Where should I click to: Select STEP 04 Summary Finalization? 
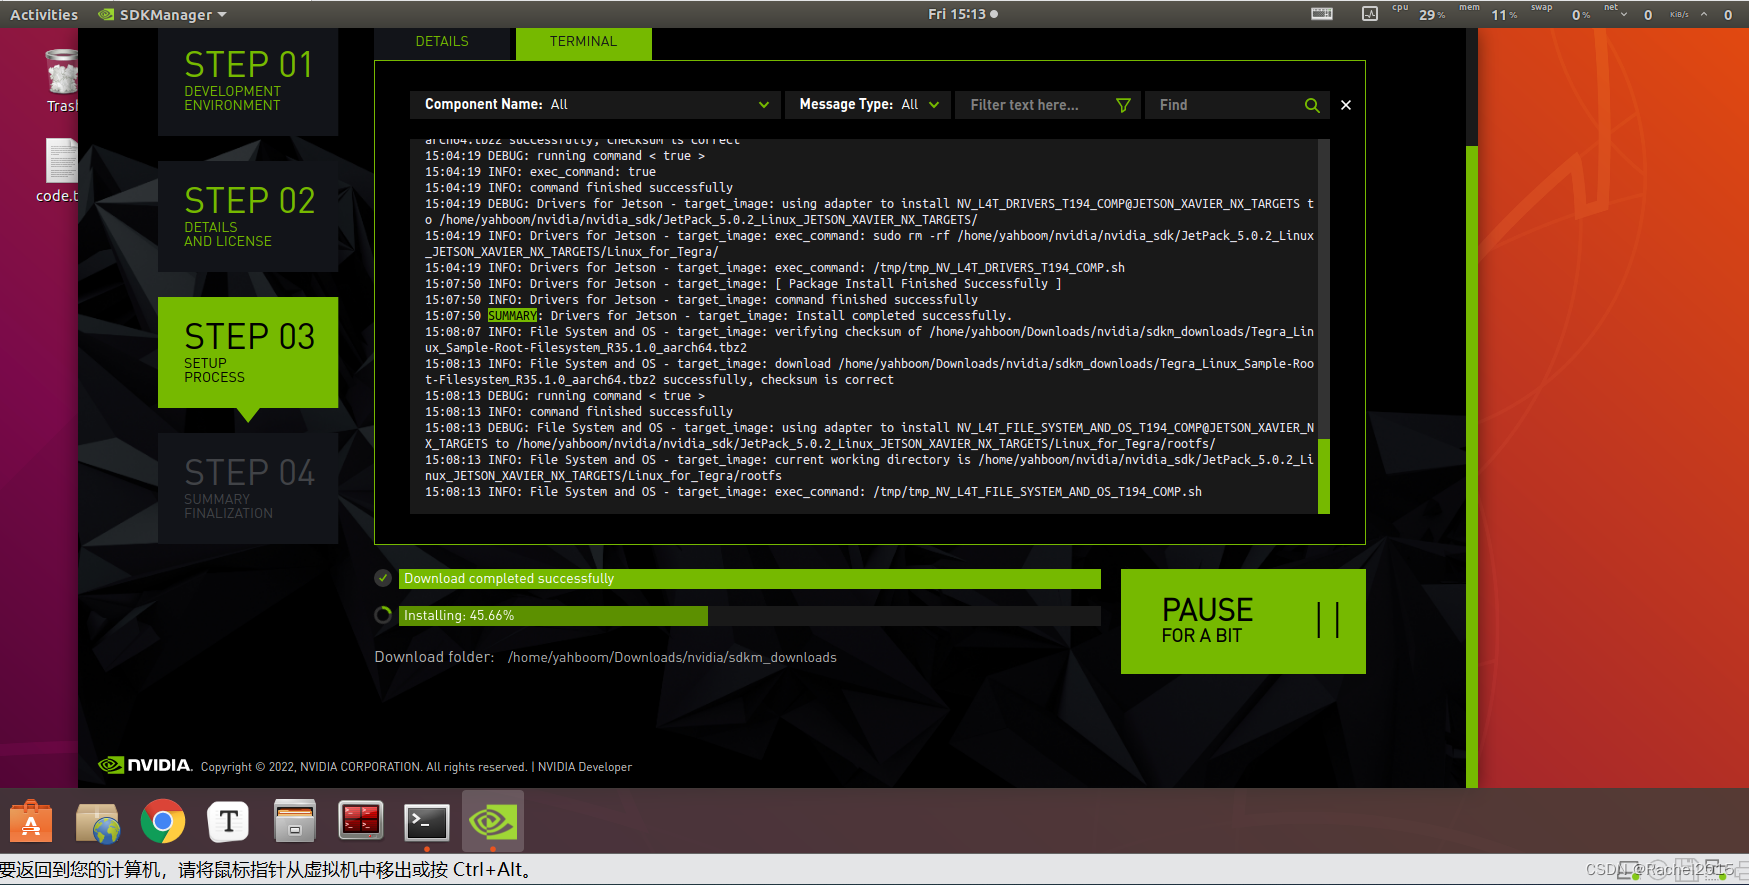[248, 488]
